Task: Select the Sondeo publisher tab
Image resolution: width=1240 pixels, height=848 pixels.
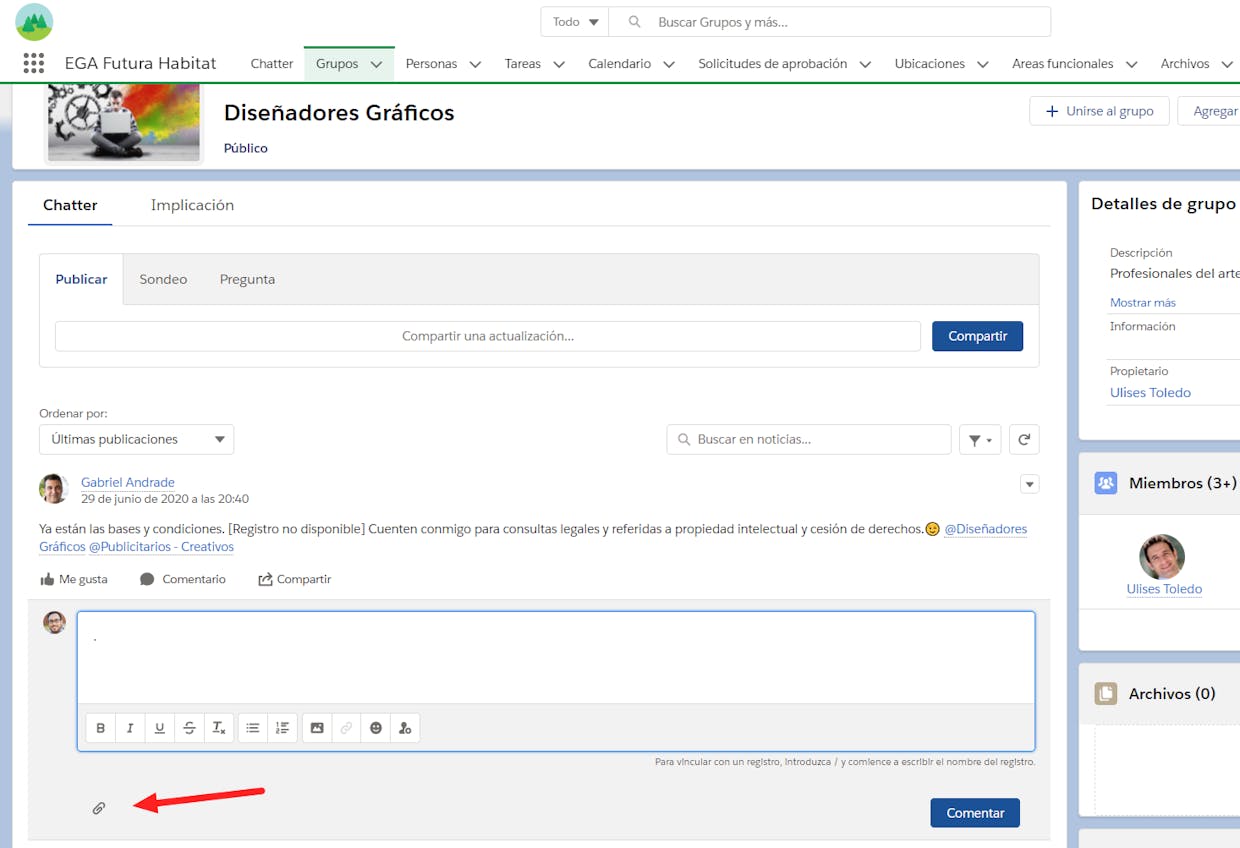Action: coord(163,279)
